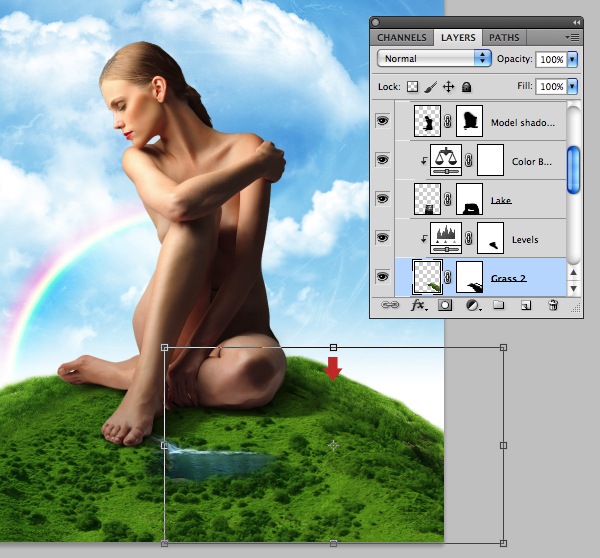The image size is (600, 558).
Task: Click the Levels mask link icon
Action: pyautogui.click(x=469, y=238)
